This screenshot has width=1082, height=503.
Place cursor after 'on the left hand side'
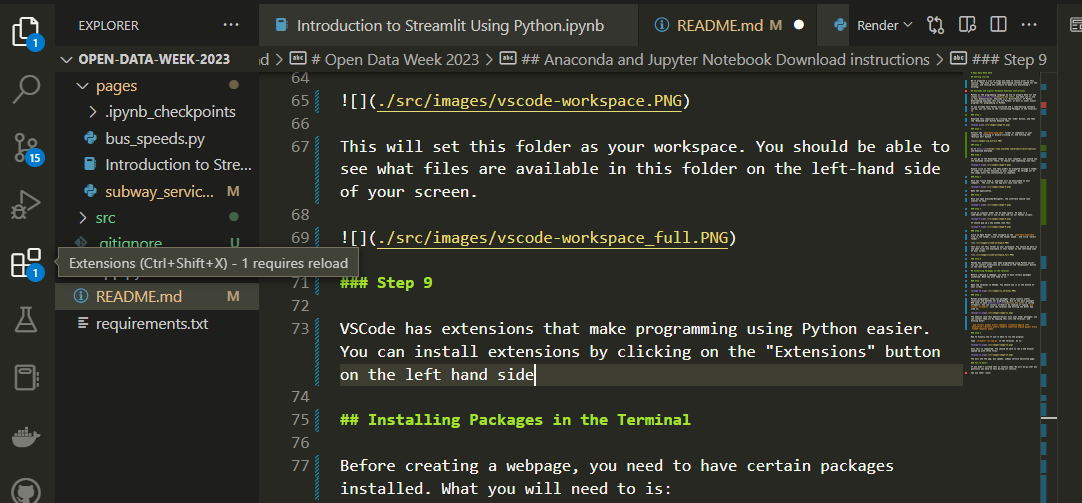(535, 375)
